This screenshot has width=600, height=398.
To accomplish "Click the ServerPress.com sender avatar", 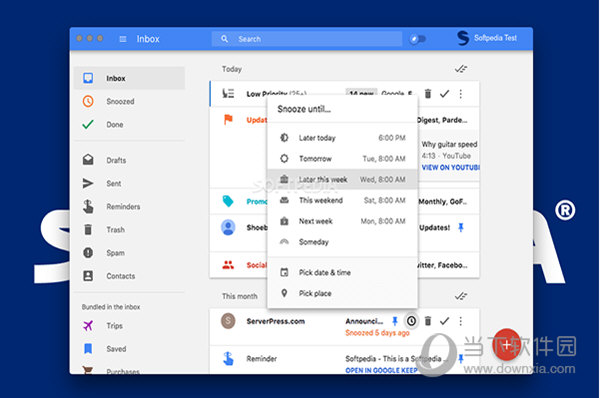I will tap(228, 321).
